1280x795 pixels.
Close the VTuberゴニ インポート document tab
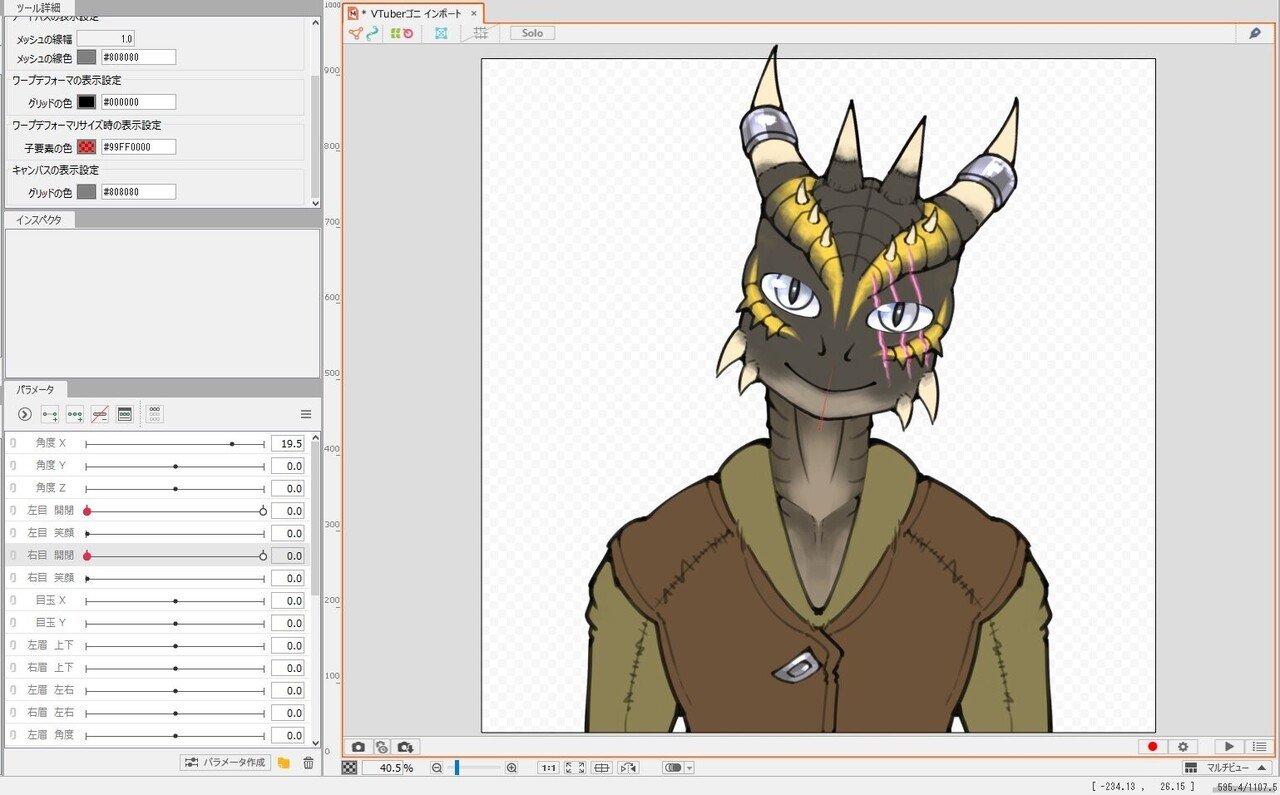click(474, 13)
